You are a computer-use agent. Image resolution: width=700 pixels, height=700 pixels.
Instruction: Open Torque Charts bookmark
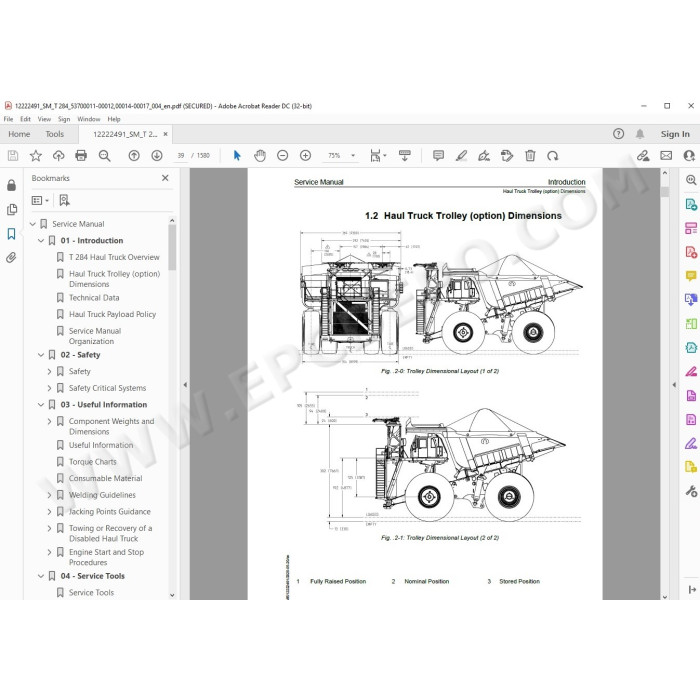93,462
